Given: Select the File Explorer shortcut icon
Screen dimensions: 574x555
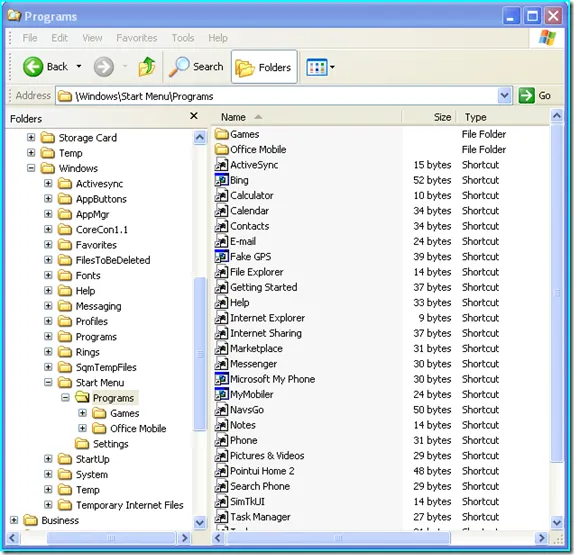Looking at the screenshot, I should [x=221, y=272].
